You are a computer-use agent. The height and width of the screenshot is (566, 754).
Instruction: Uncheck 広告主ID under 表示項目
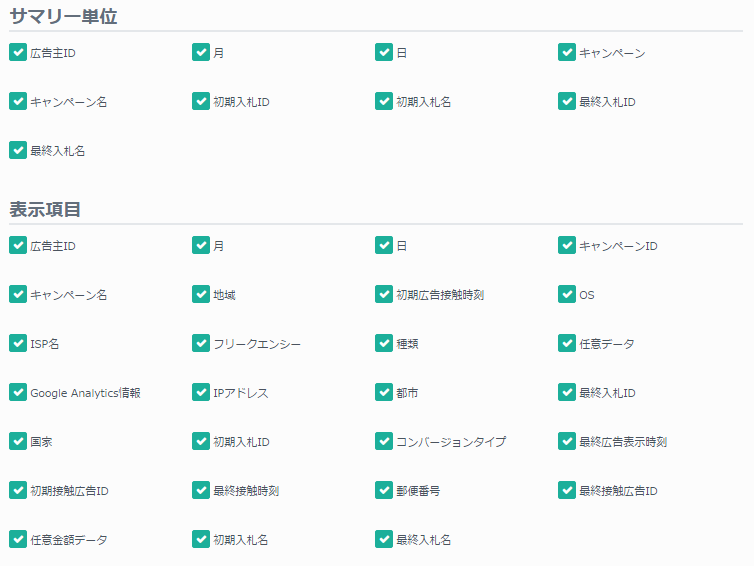point(18,245)
